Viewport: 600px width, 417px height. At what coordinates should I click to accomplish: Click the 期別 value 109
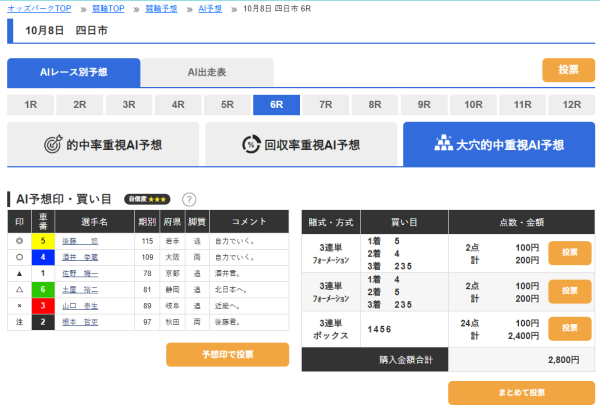(x=147, y=257)
